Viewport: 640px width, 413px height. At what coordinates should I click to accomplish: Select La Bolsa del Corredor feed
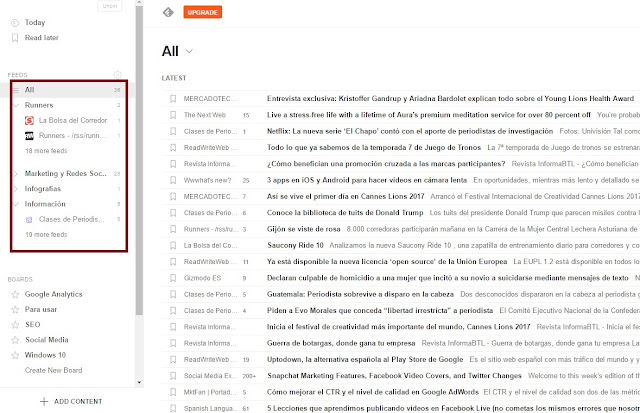point(73,120)
